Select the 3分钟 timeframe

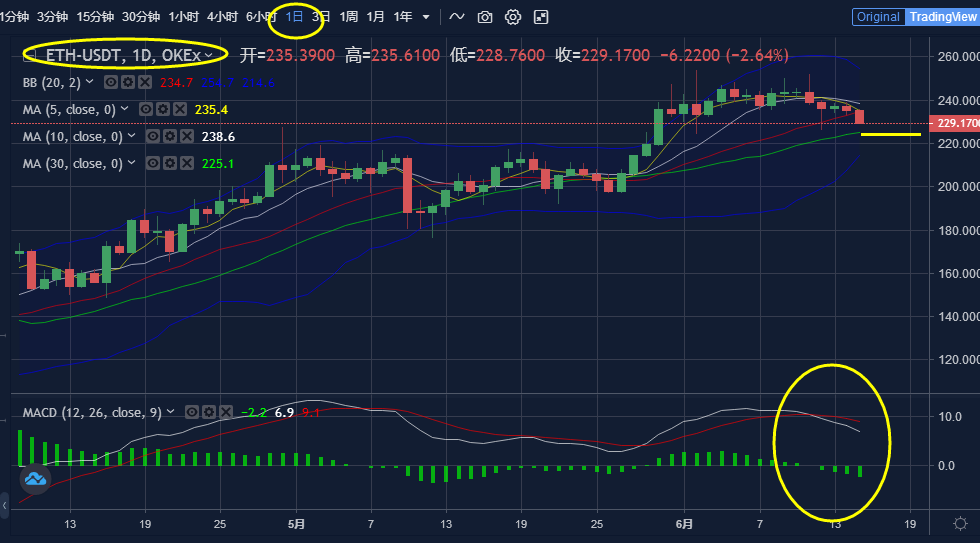(x=52, y=17)
